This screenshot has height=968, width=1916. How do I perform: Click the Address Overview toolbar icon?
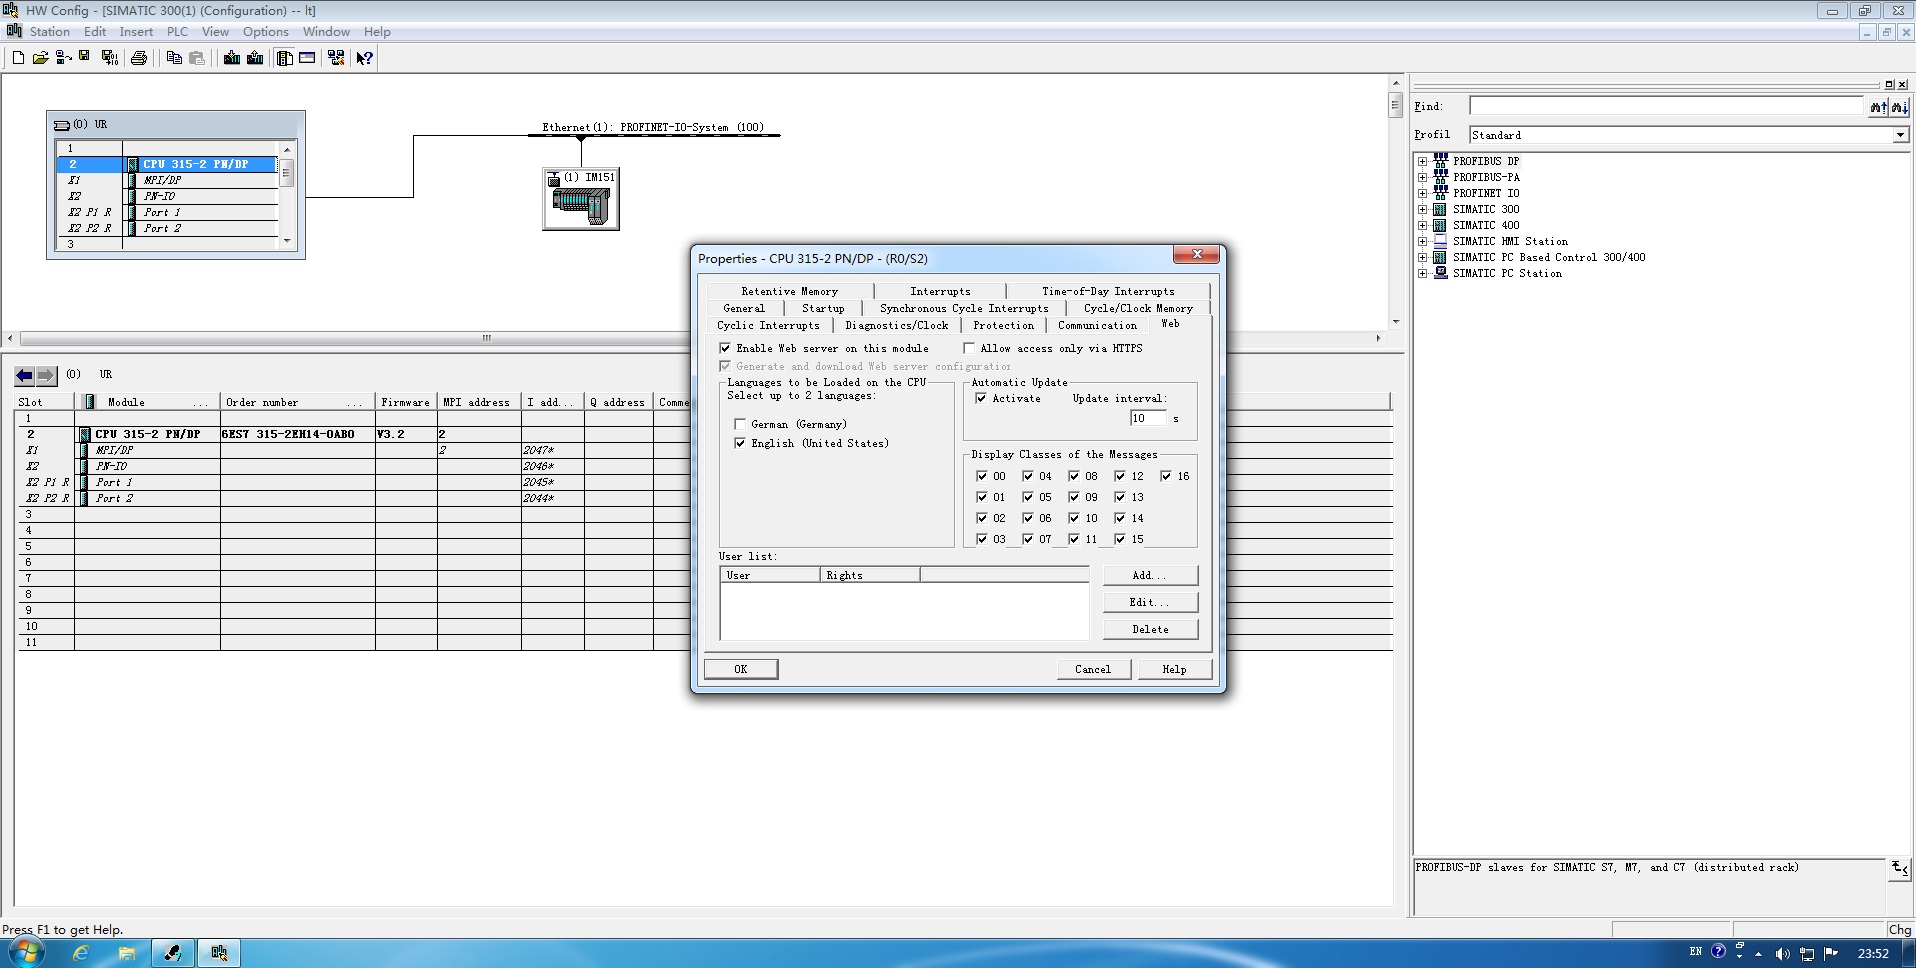point(307,58)
